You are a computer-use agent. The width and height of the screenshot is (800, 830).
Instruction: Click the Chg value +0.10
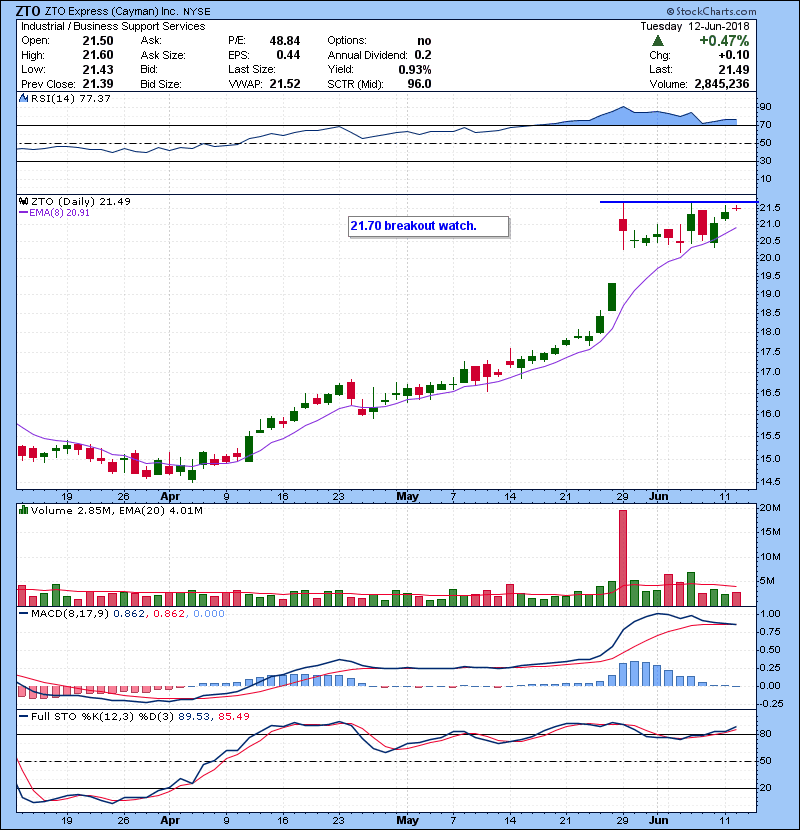point(734,55)
